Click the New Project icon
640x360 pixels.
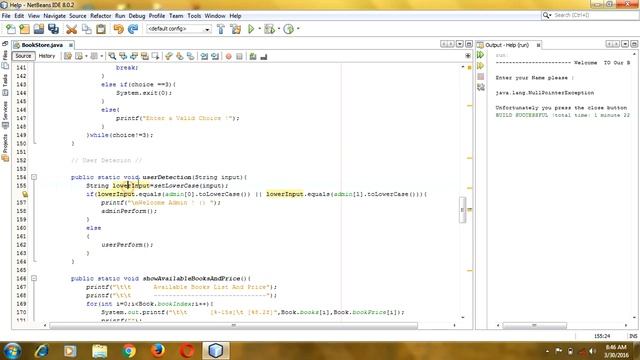(24, 29)
